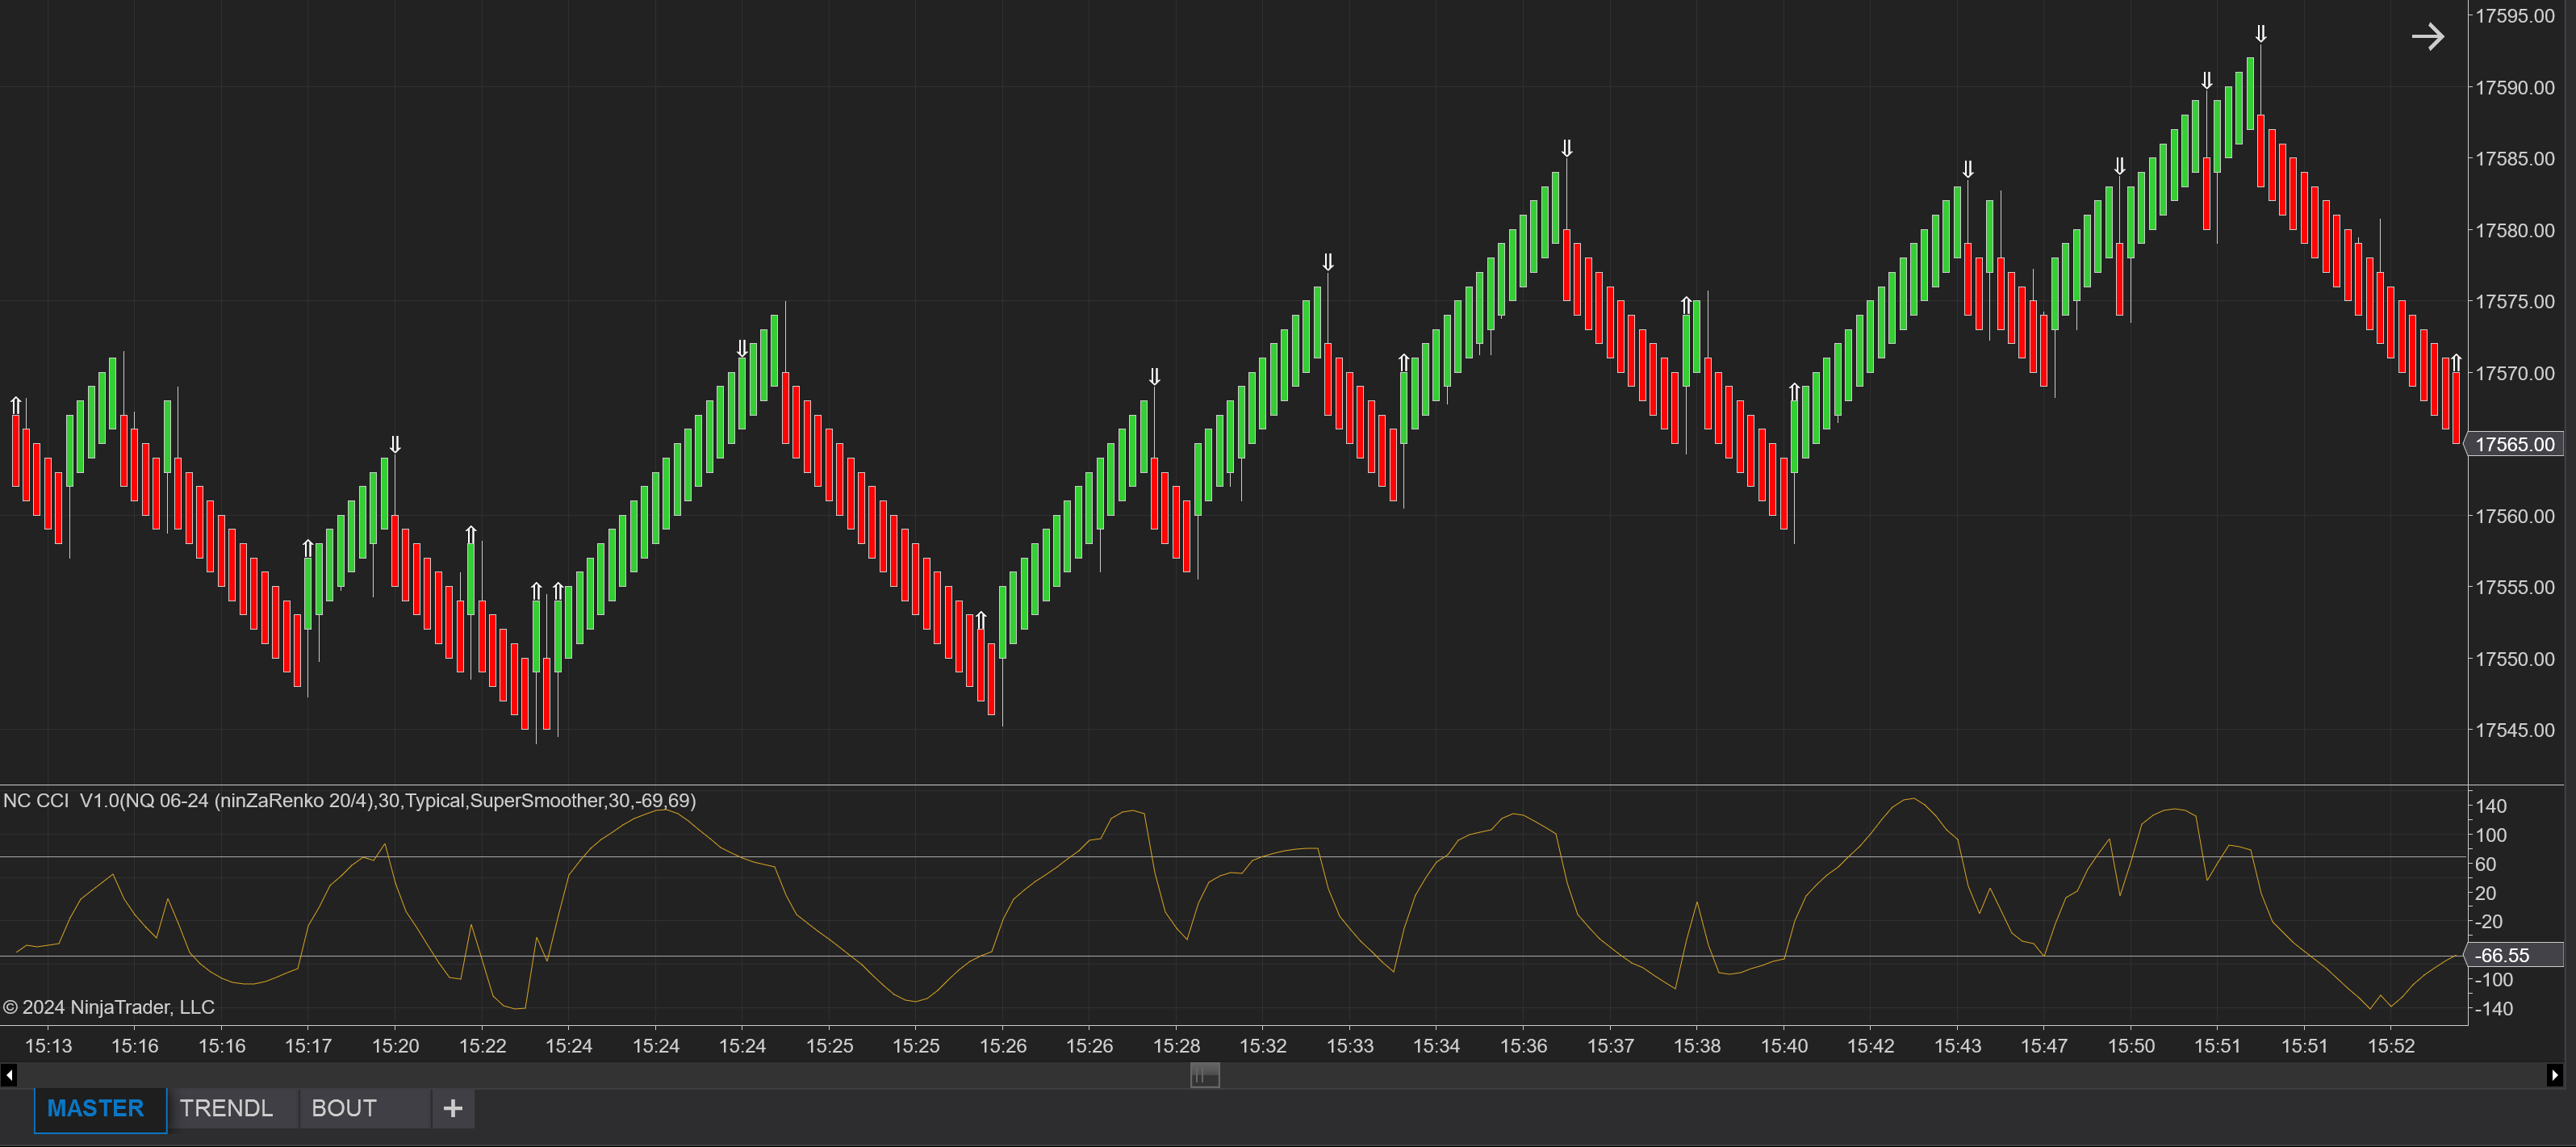The width and height of the screenshot is (2576, 1147).
Task: Click the horizontal scrollbar thumb
Action: coord(1205,1075)
